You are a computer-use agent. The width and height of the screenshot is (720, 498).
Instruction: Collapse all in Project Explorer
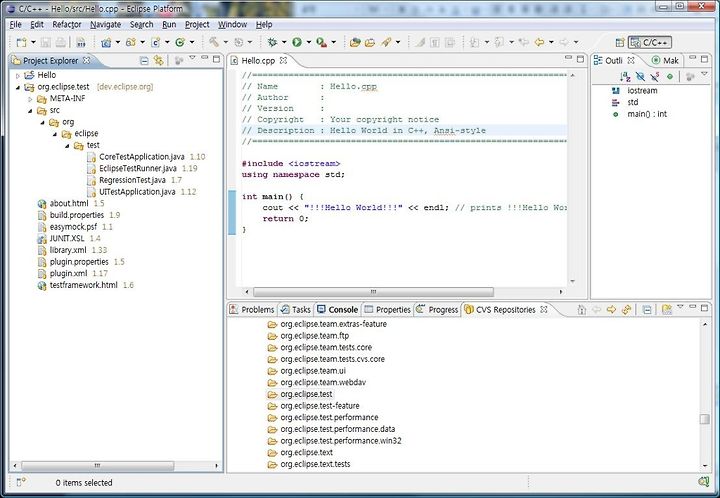144,60
